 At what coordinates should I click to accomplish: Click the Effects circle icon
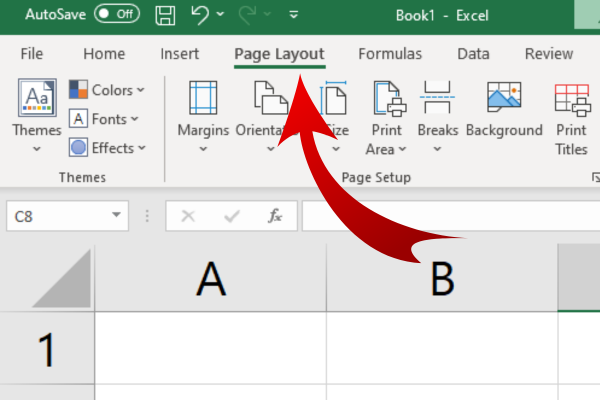[x=78, y=147]
